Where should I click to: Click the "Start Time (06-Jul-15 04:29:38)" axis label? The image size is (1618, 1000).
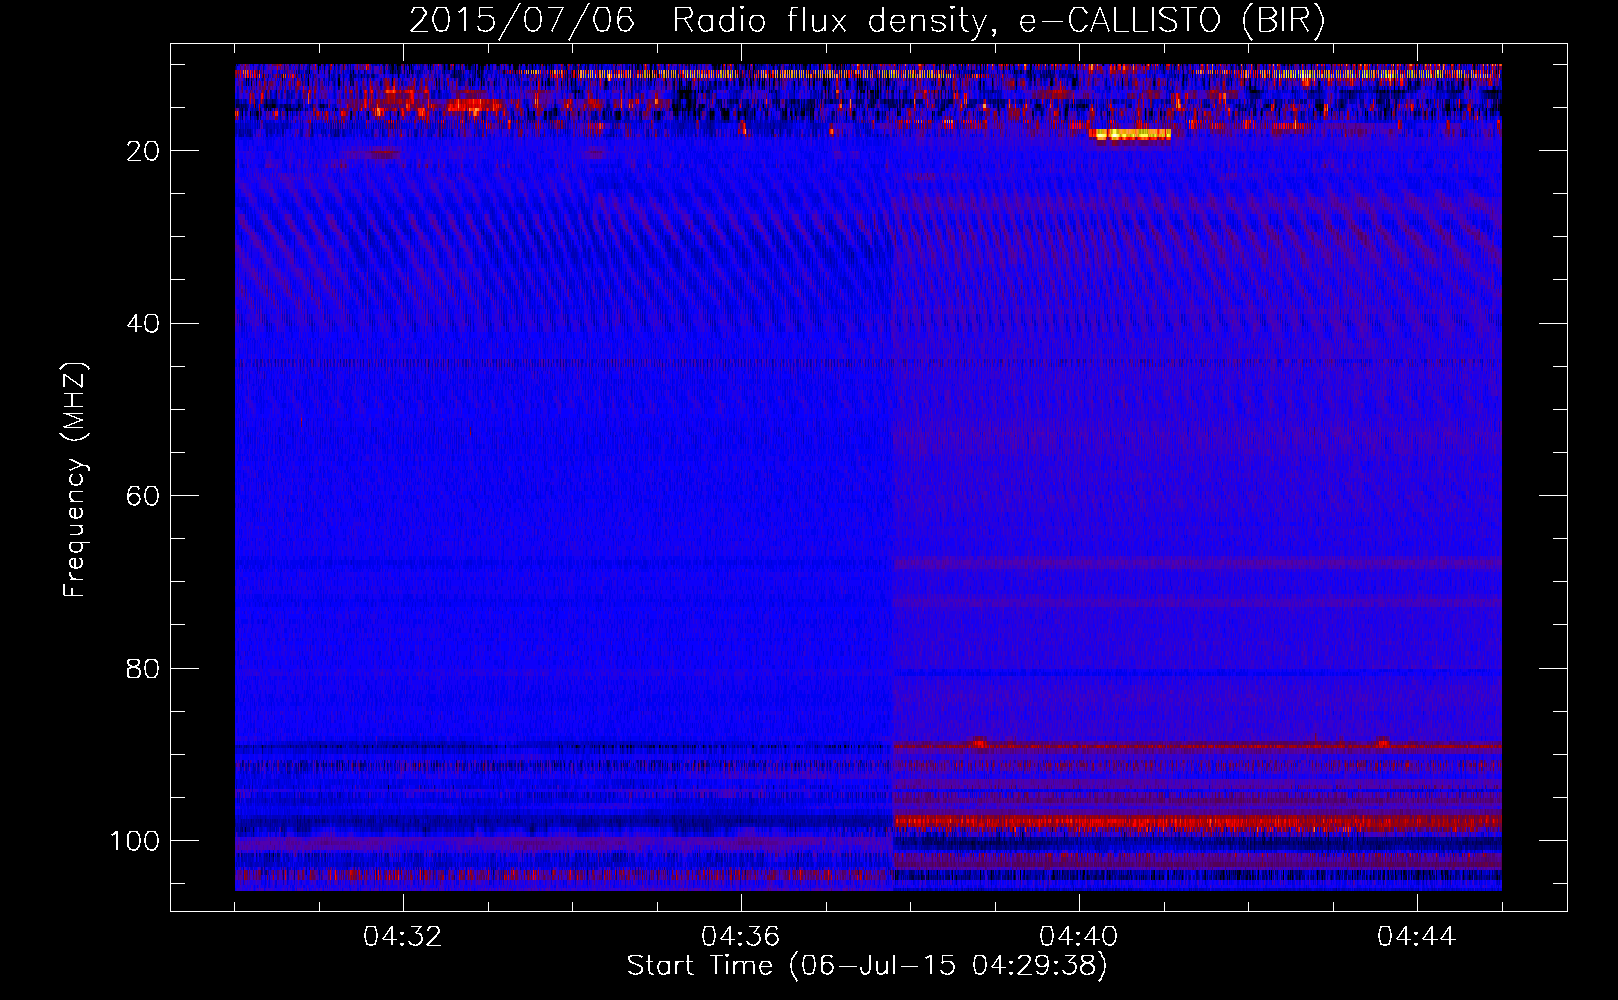(867, 966)
